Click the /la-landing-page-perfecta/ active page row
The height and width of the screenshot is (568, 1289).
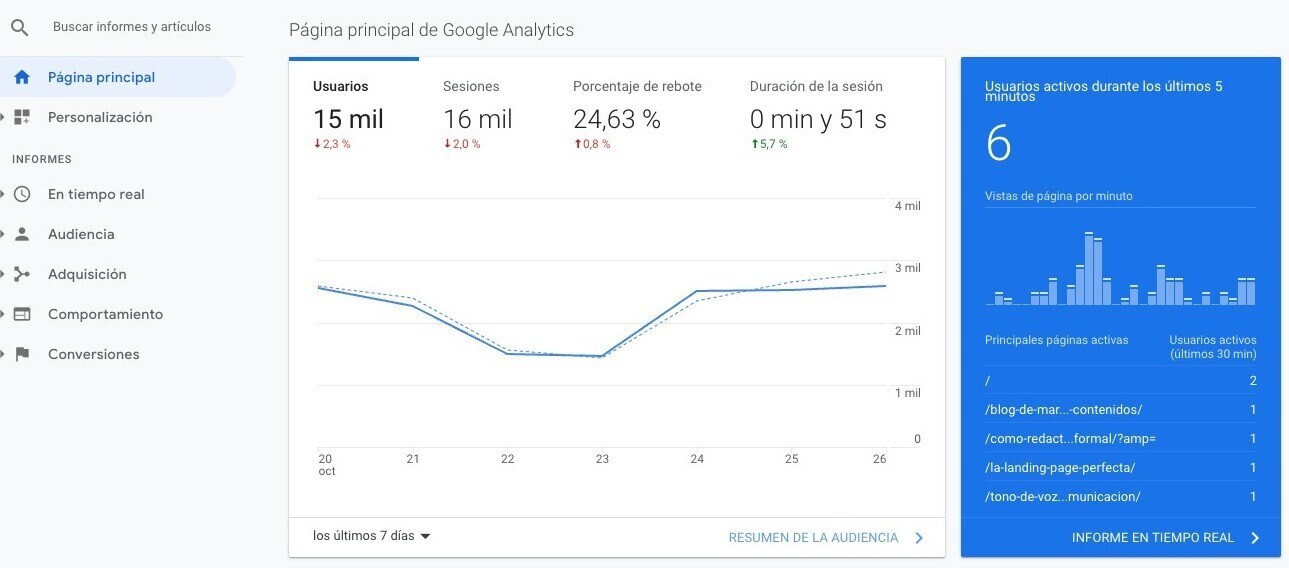click(x=1060, y=467)
